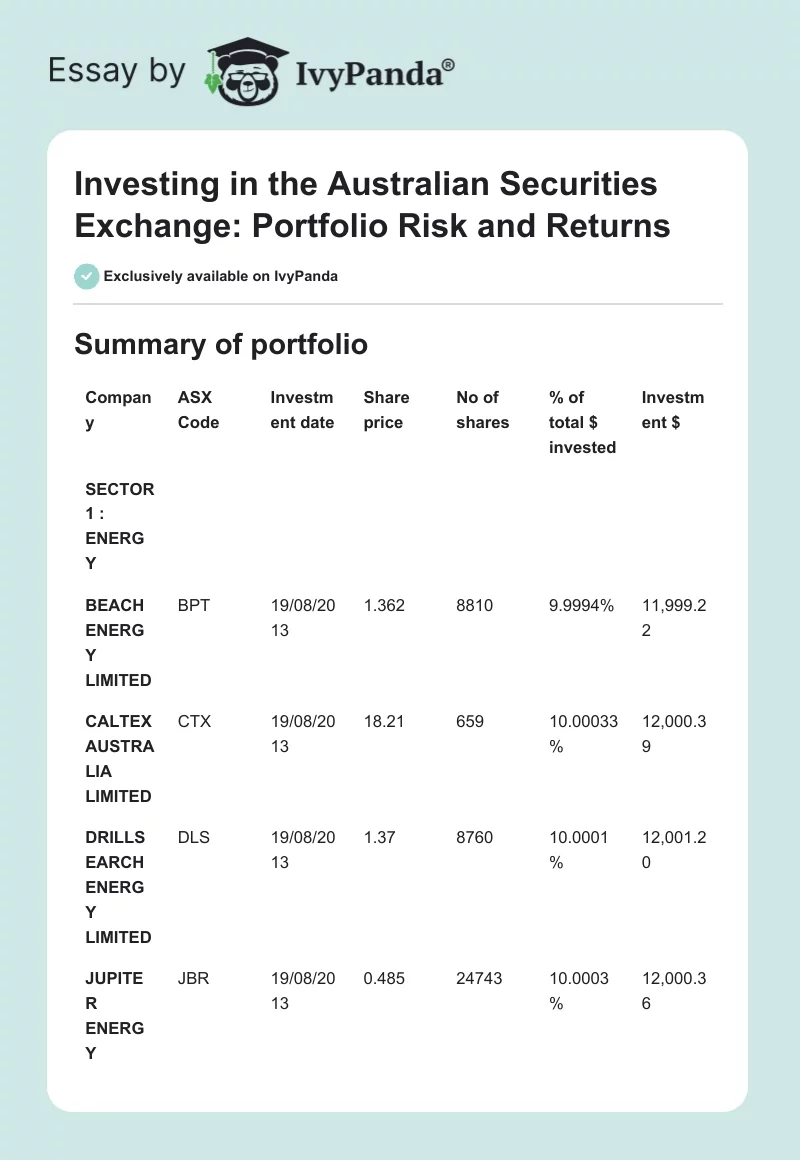
Task: Select the 18.21 share price value
Action: pos(384,721)
